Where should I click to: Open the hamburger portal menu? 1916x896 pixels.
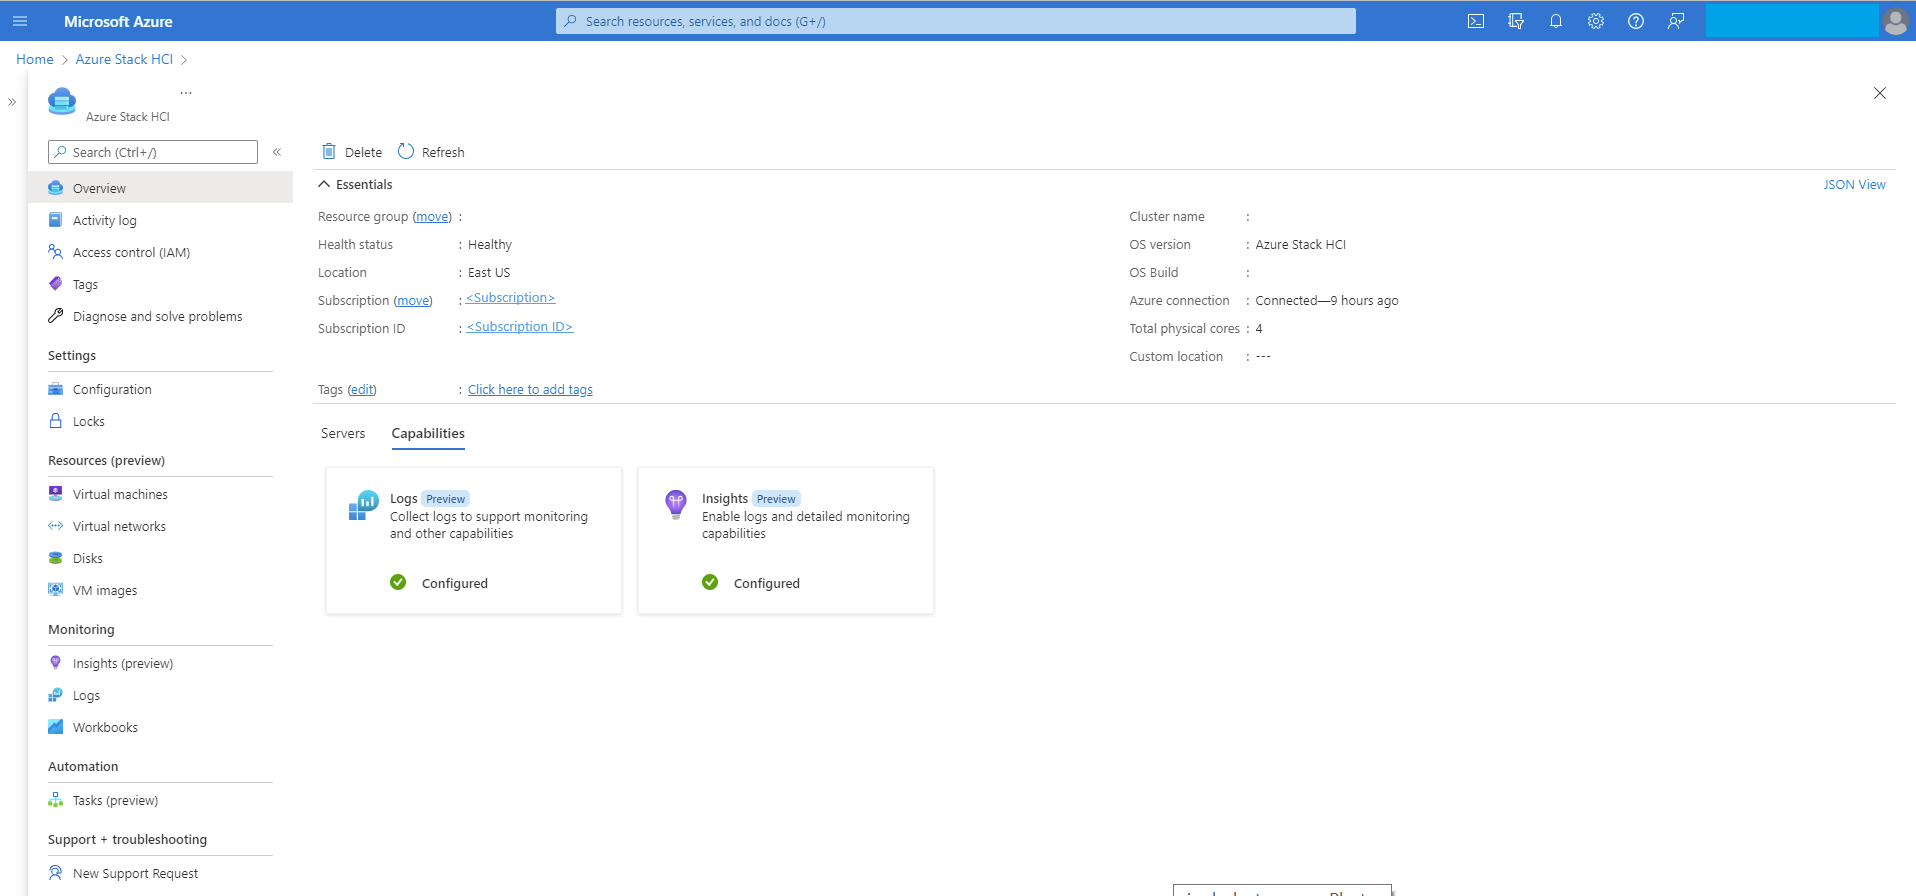pyautogui.click(x=20, y=21)
